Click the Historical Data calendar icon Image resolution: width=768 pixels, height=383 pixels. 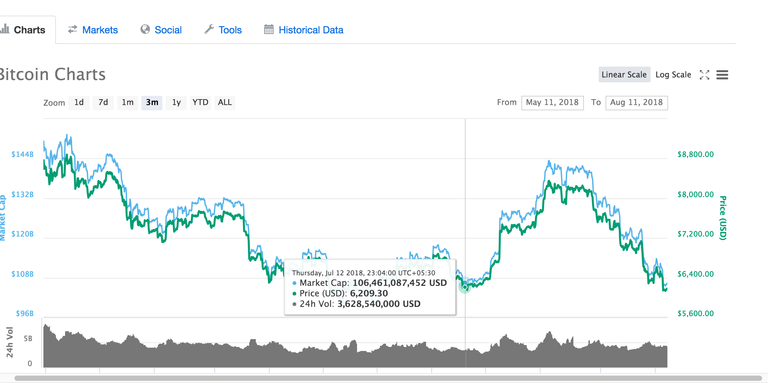(268, 29)
